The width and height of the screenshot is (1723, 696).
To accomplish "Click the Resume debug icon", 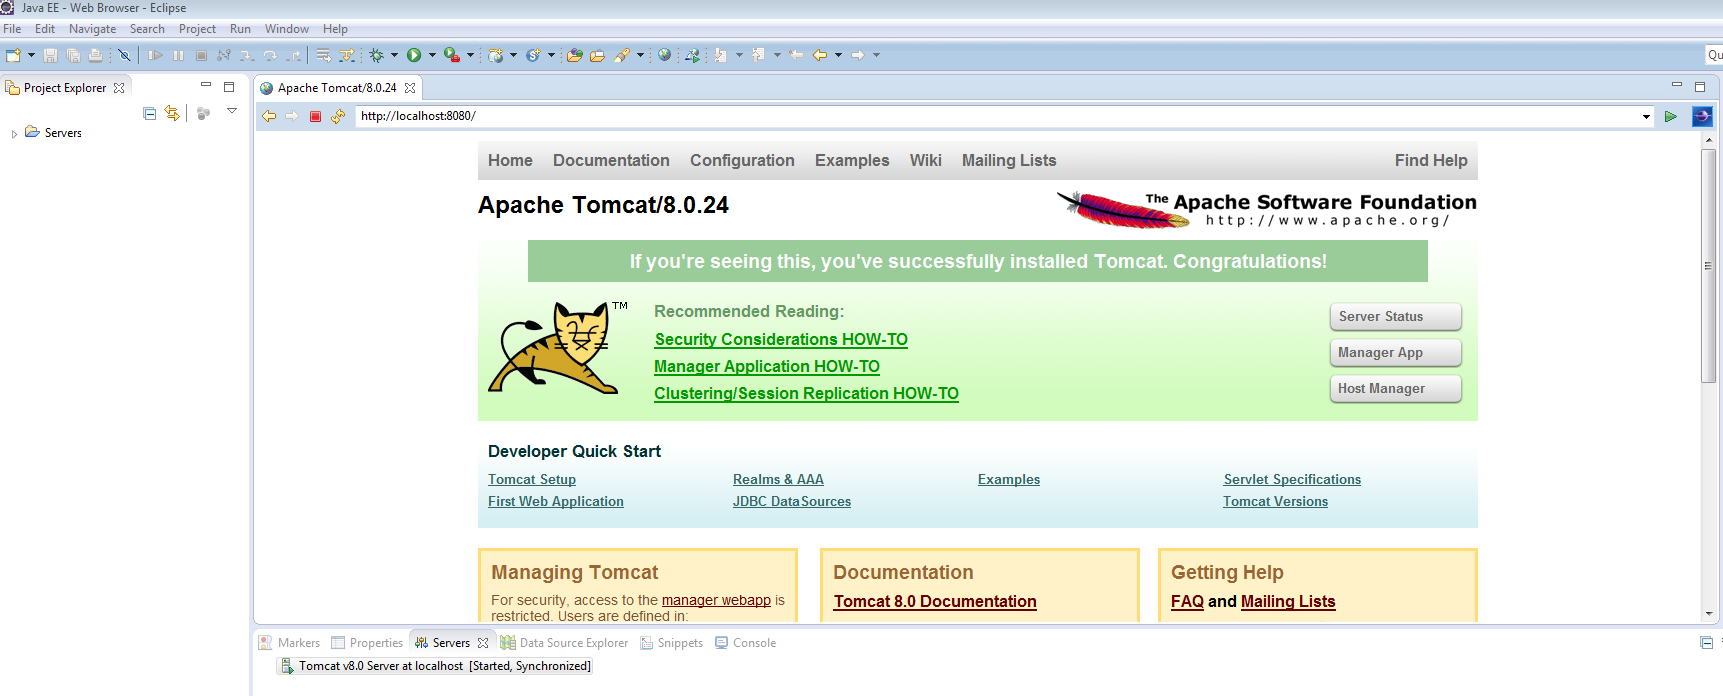I will pyautogui.click(x=155, y=55).
